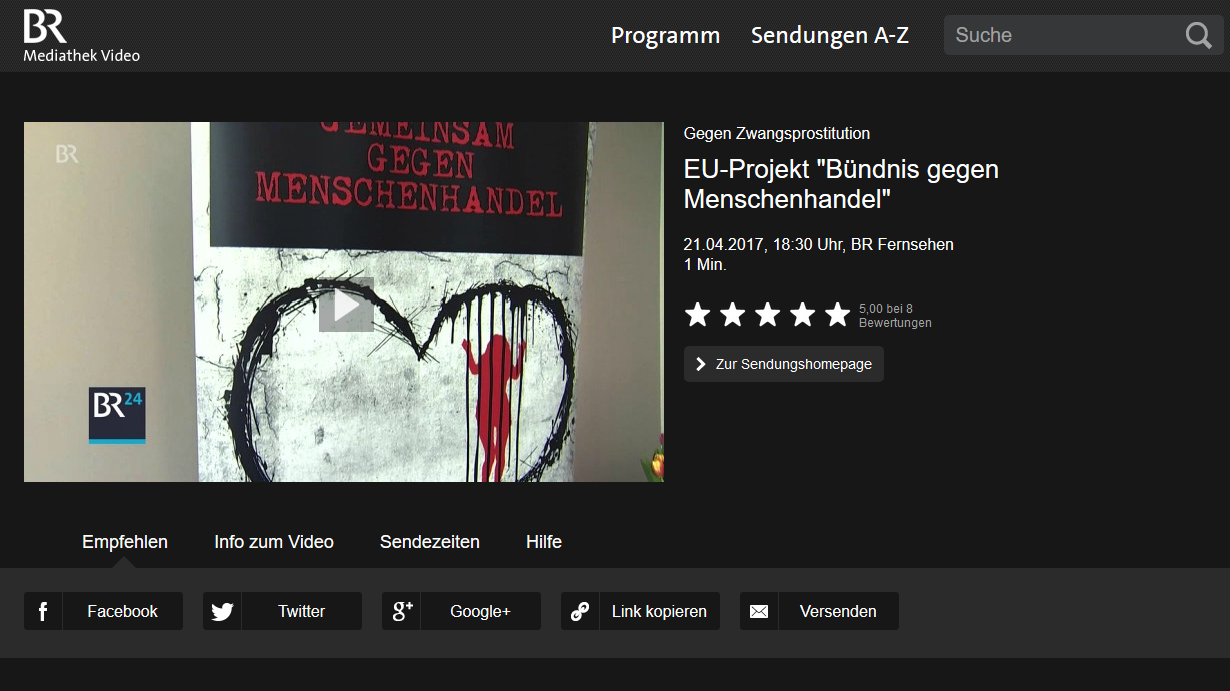1230x691 pixels.
Task: Click the BR24 logo in video thumbnail
Action: (117, 415)
